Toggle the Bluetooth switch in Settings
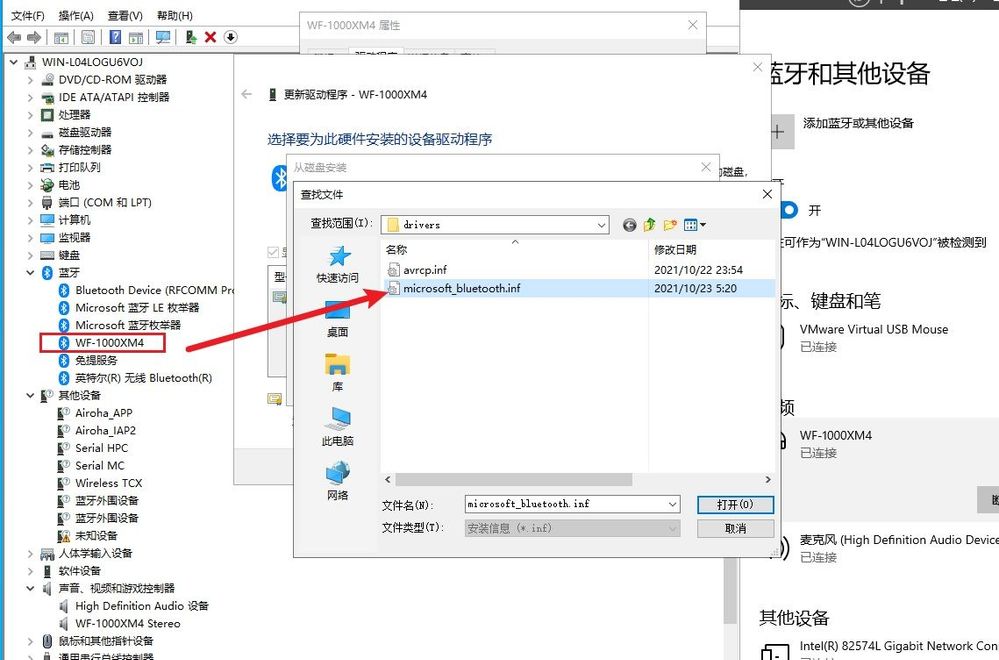Viewport: 999px width, 660px height. tap(787, 210)
